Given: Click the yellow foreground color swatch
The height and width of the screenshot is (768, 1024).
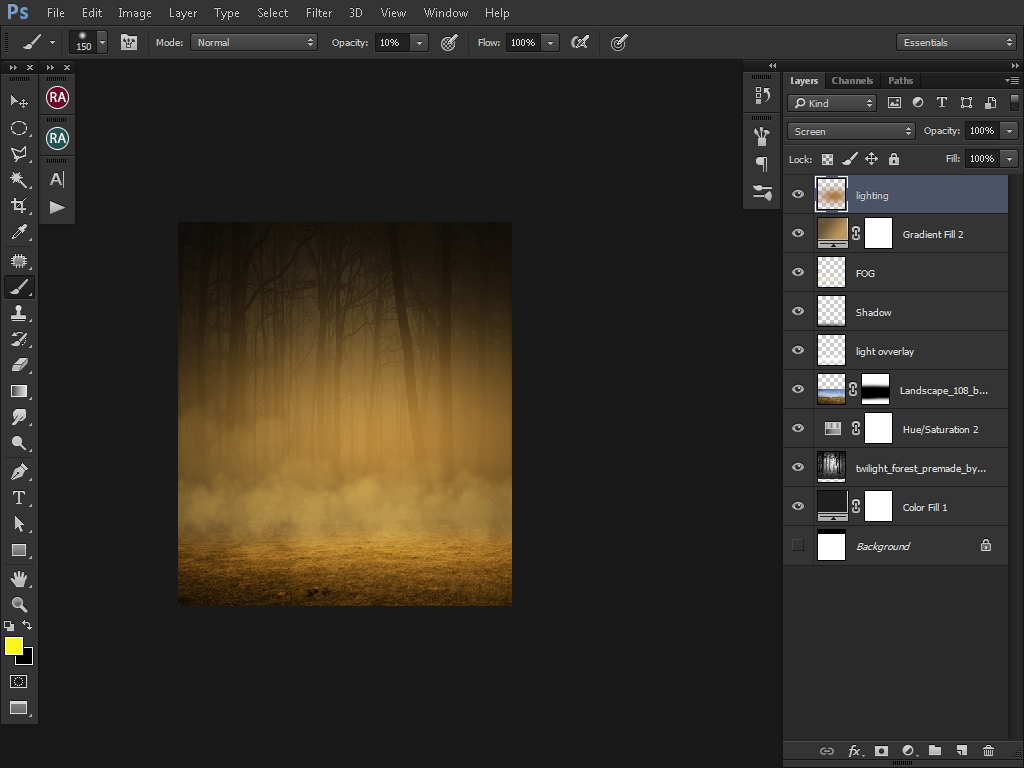Looking at the screenshot, I should click(14, 646).
